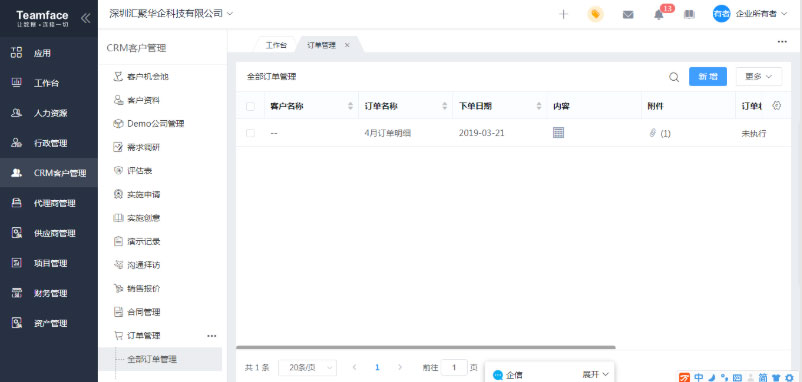Viewport: 802px width, 382px height.
Task: Click the search magnifier icon
Action: click(674, 77)
